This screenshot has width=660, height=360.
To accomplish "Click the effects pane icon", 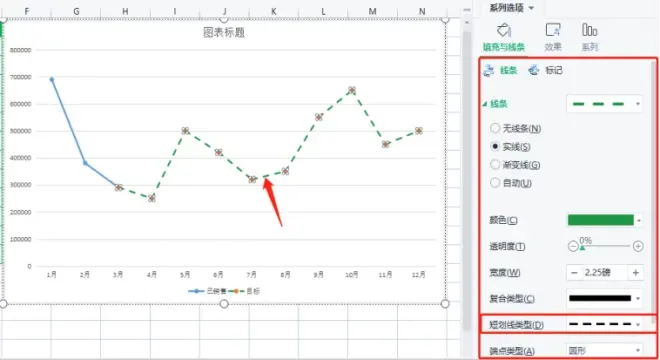I will 553,30.
